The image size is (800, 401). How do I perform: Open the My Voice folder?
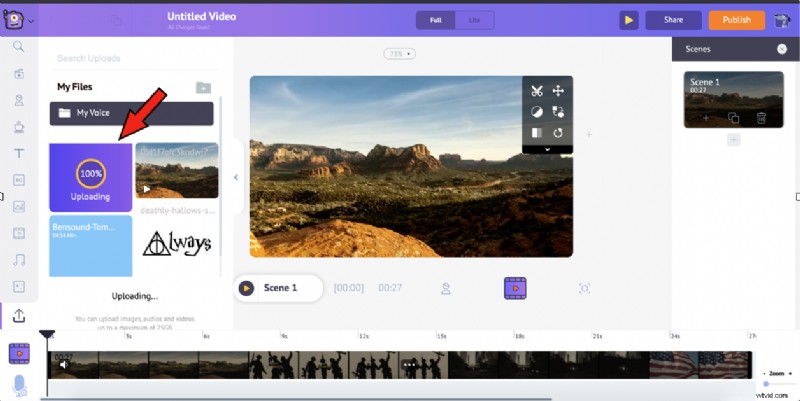(x=131, y=113)
